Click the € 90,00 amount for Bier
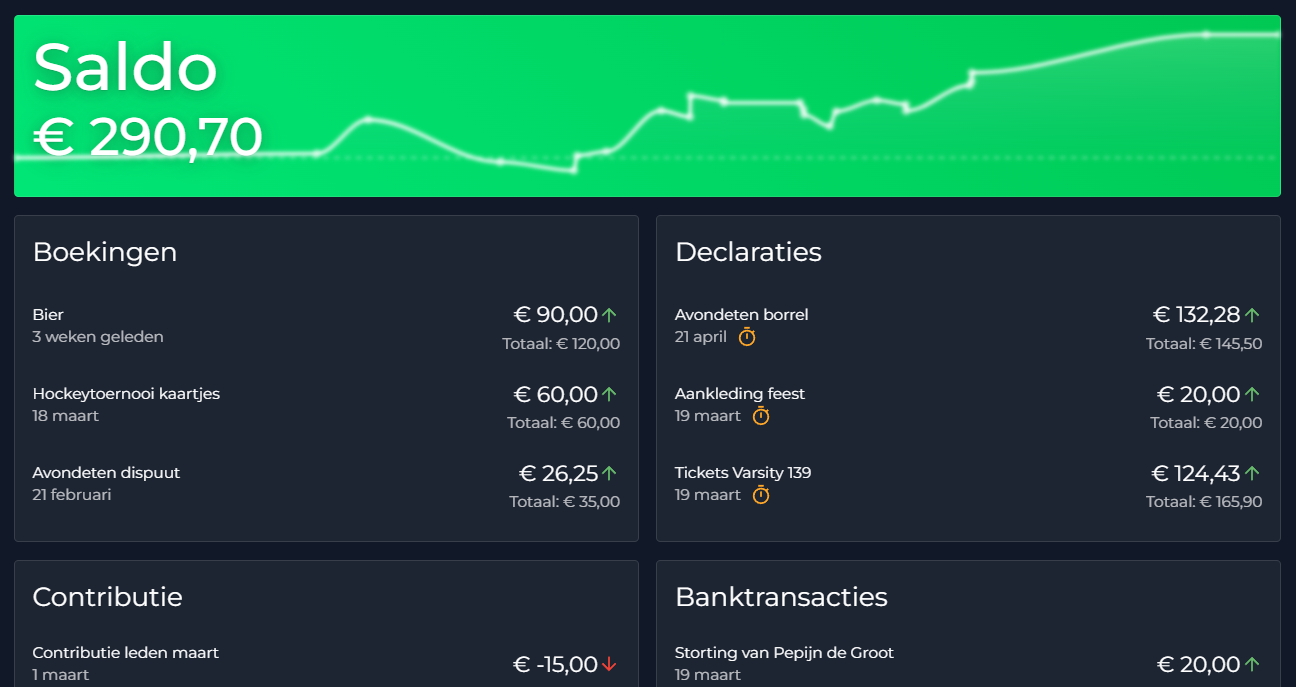Screen dimensions: 1296x687 [556, 315]
